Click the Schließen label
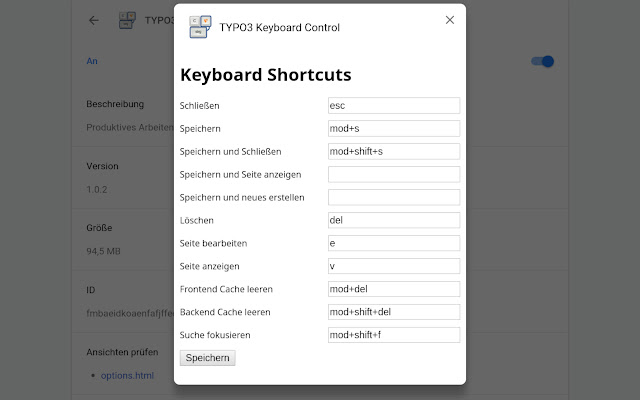 (200, 106)
